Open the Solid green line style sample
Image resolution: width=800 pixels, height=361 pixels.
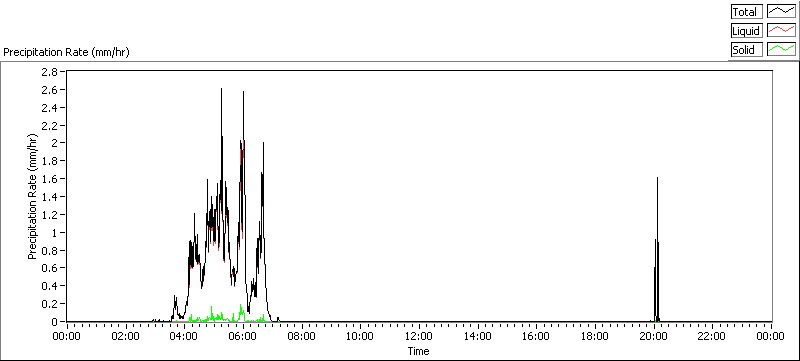click(782, 50)
